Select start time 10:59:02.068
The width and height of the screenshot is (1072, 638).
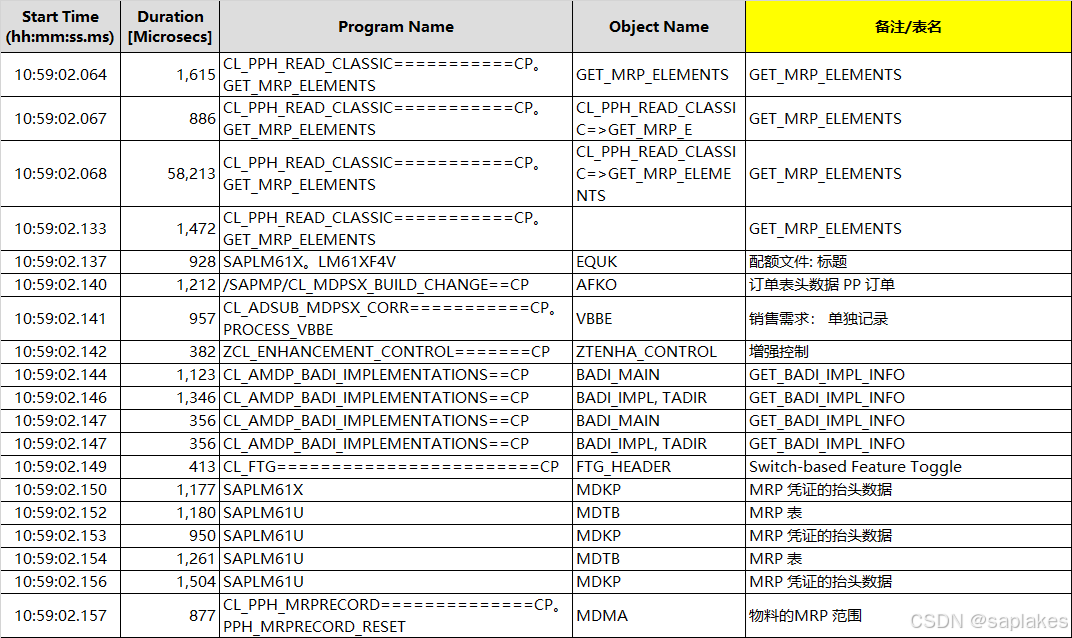[x=60, y=174]
